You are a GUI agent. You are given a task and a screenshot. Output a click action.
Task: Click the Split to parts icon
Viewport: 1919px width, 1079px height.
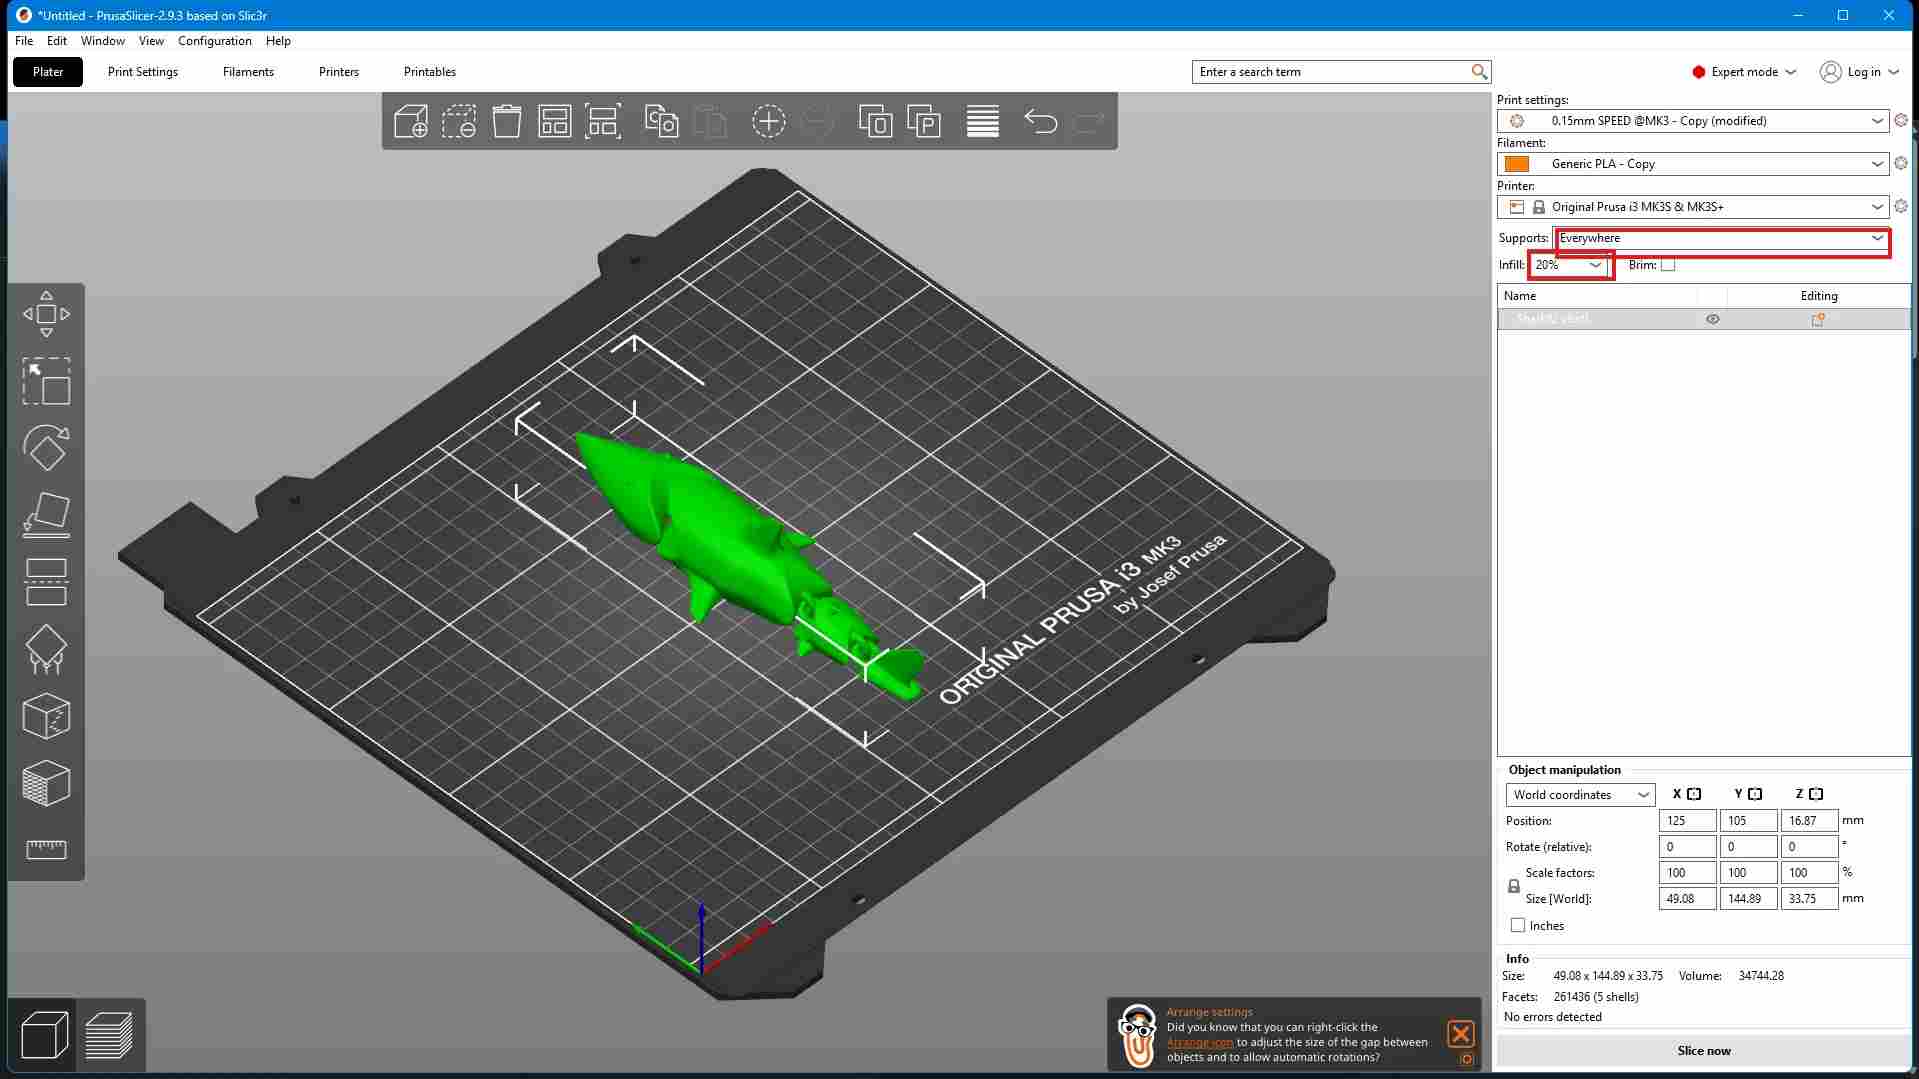click(x=923, y=122)
